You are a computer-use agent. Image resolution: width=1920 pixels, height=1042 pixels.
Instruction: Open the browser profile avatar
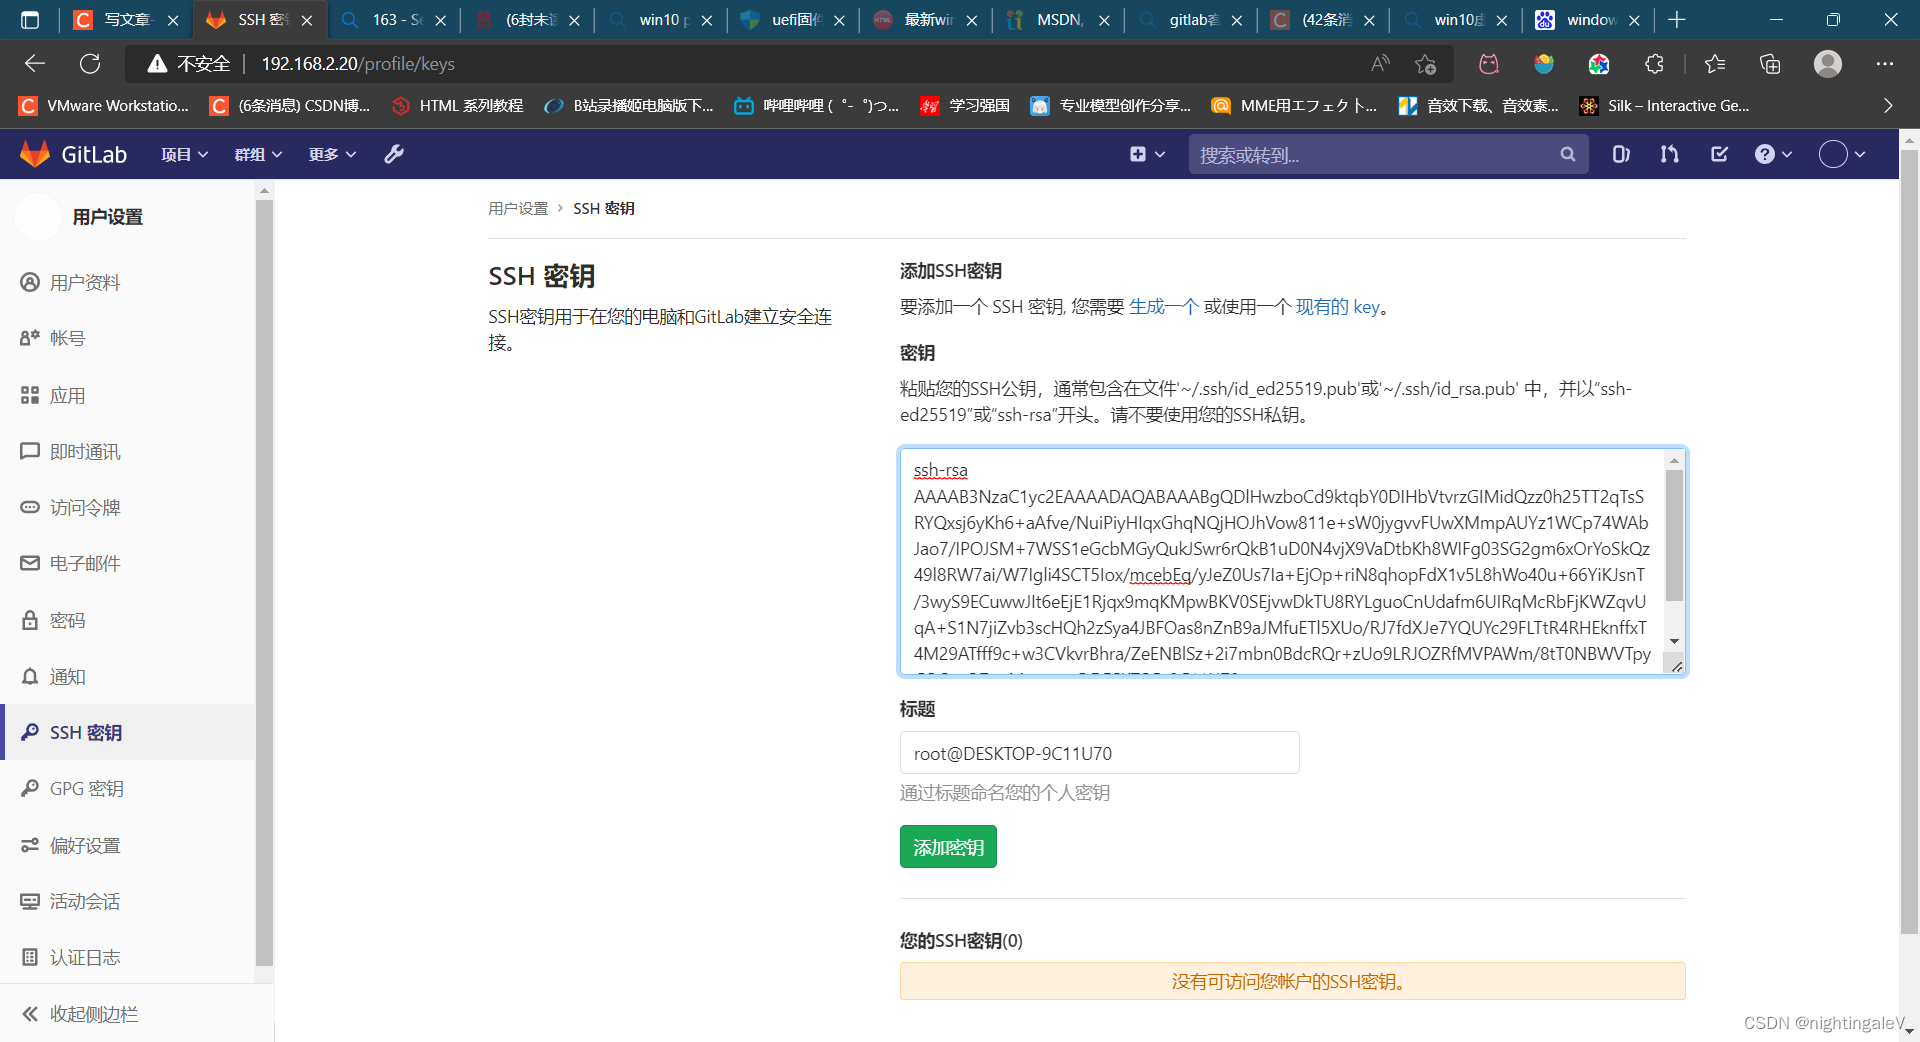pyautogui.click(x=1828, y=64)
